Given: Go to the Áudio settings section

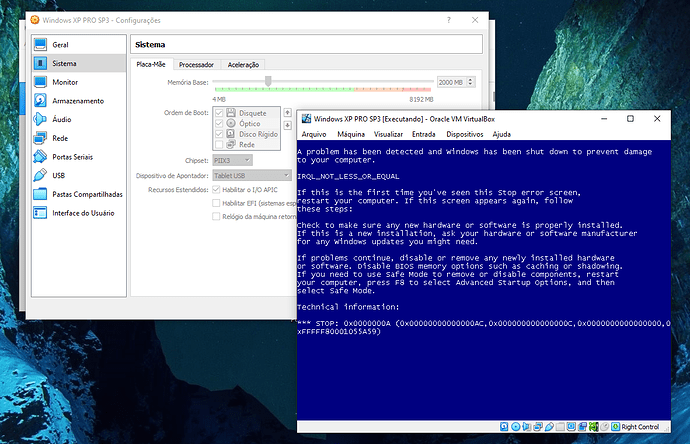Looking at the screenshot, I should (61, 120).
